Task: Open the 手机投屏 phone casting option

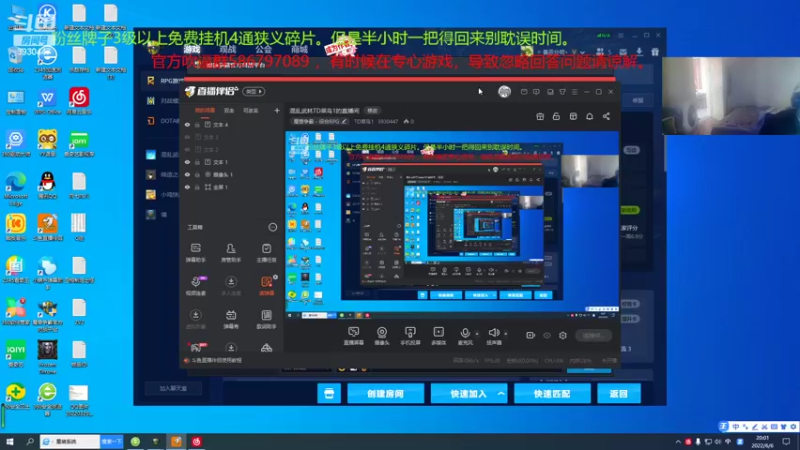Action: (x=410, y=336)
